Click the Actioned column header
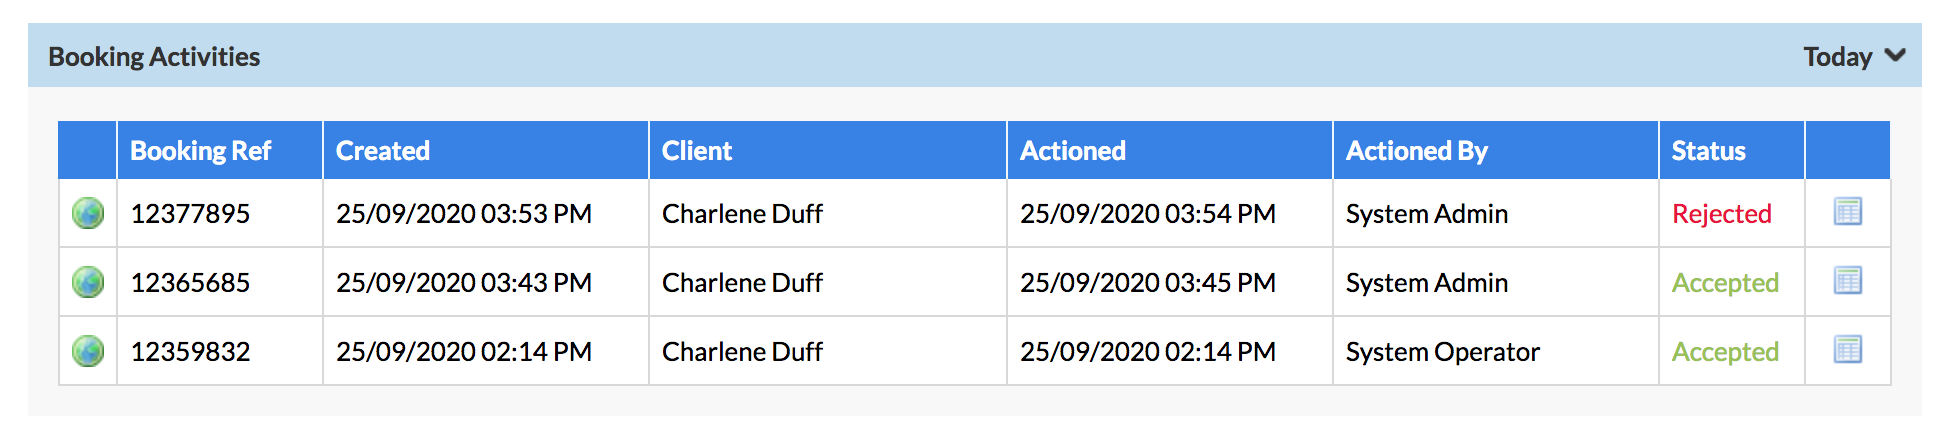The width and height of the screenshot is (1944, 436). pyautogui.click(x=1073, y=151)
